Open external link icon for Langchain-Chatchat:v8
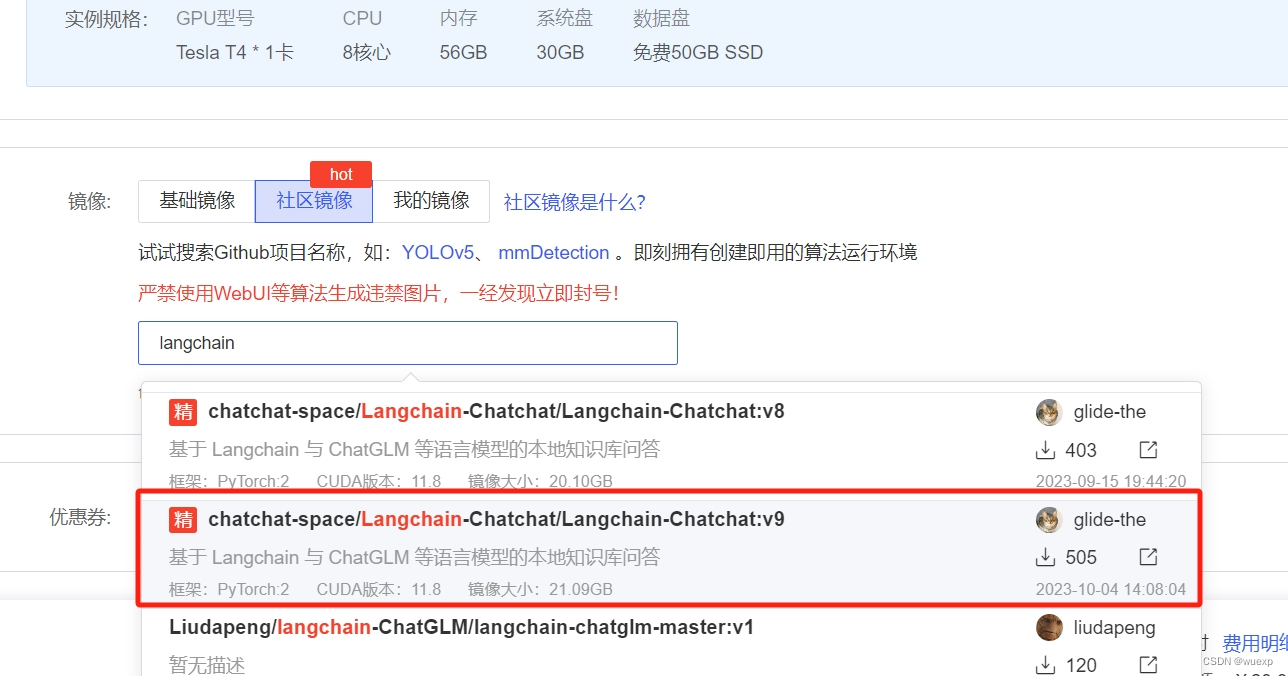 (1147, 450)
